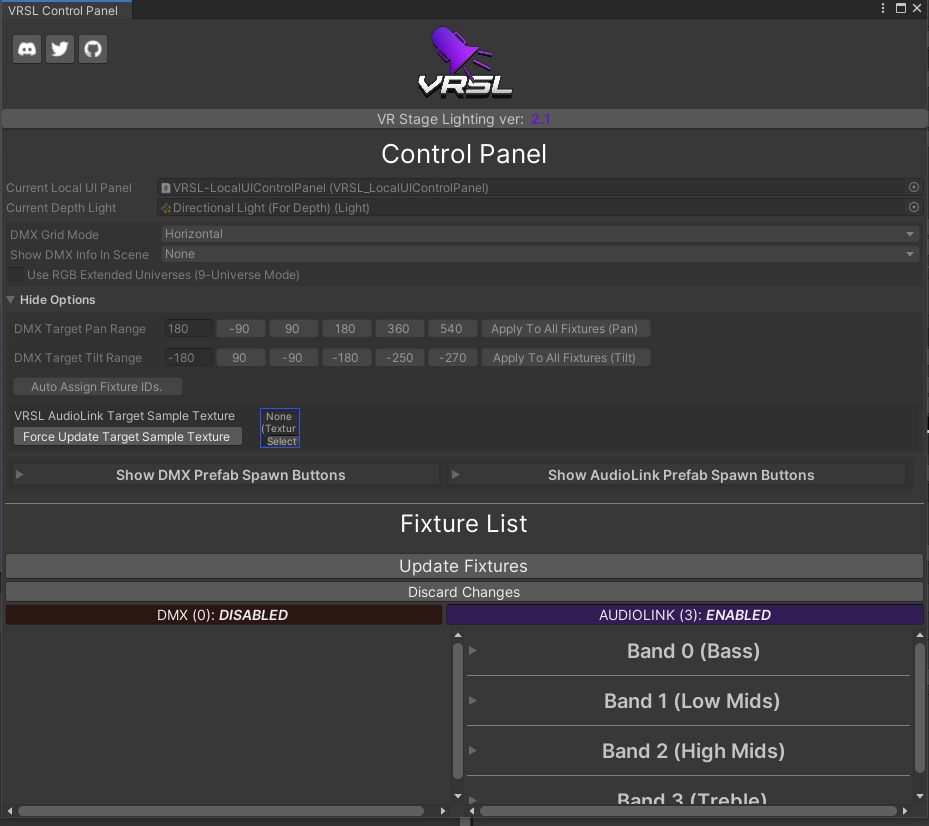Click AudioLink list scroll-right arrow
The height and width of the screenshot is (826, 929).
click(905, 811)
